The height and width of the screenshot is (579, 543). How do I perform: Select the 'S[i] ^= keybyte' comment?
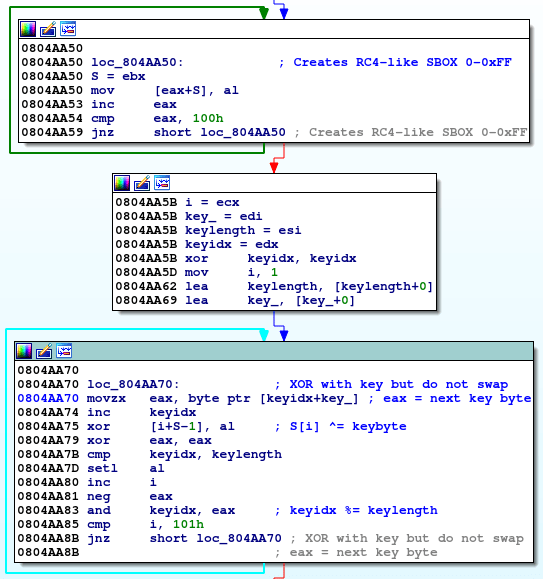coord(341,426)
